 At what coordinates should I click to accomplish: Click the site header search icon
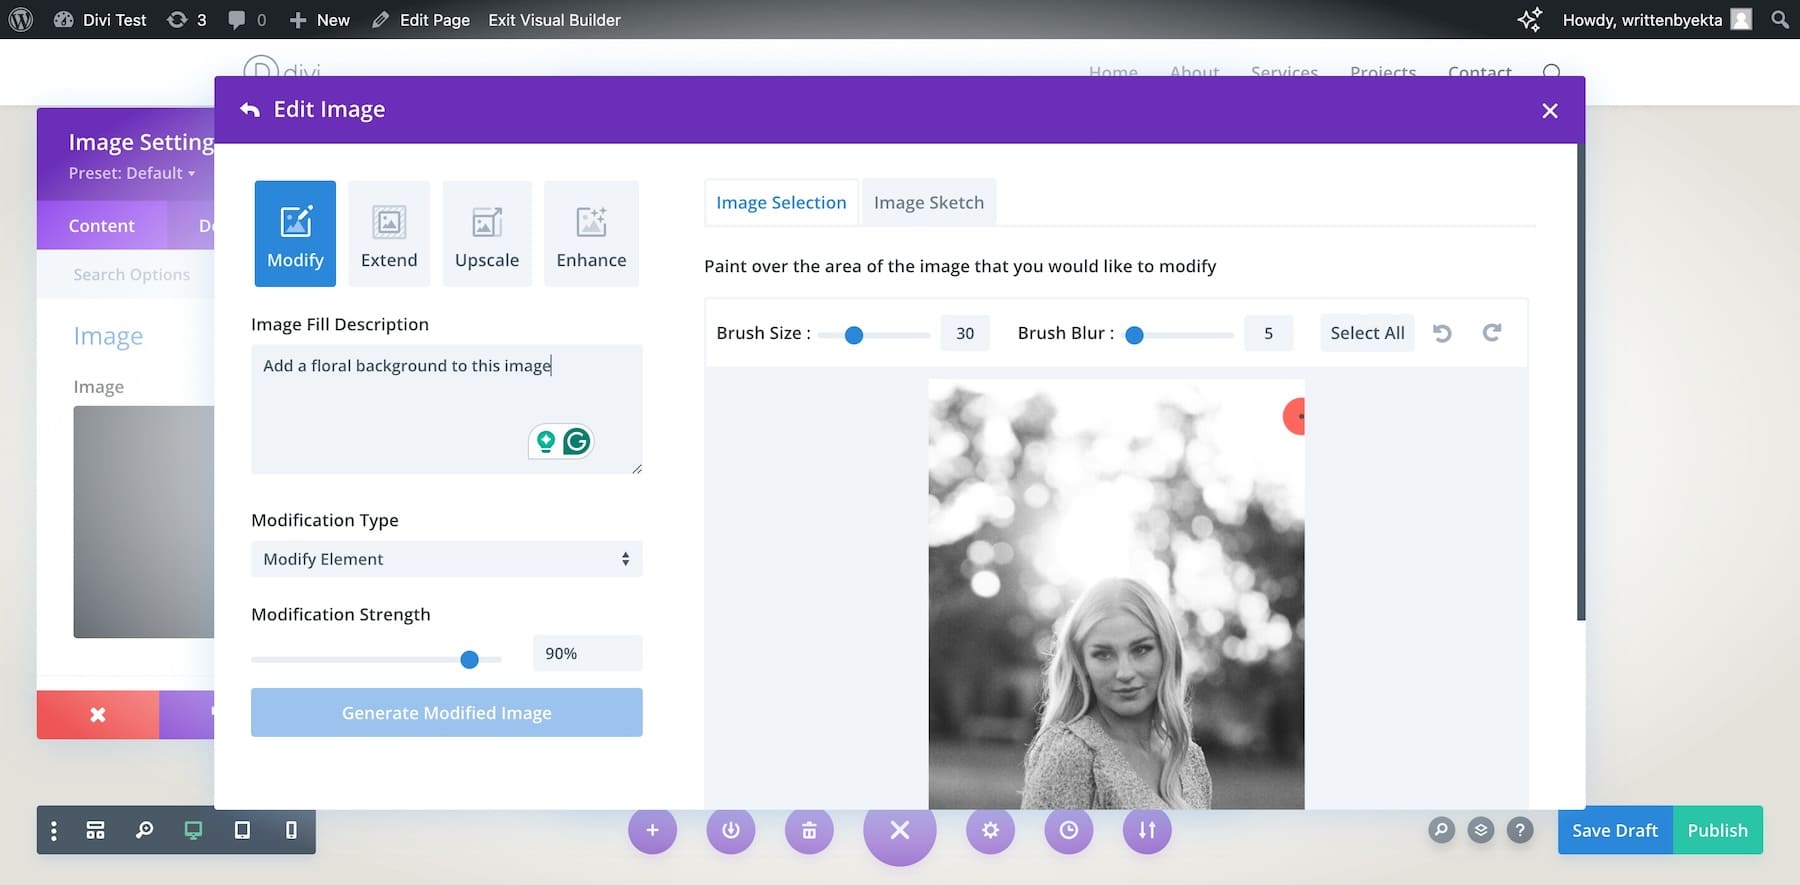point(1552,72)
